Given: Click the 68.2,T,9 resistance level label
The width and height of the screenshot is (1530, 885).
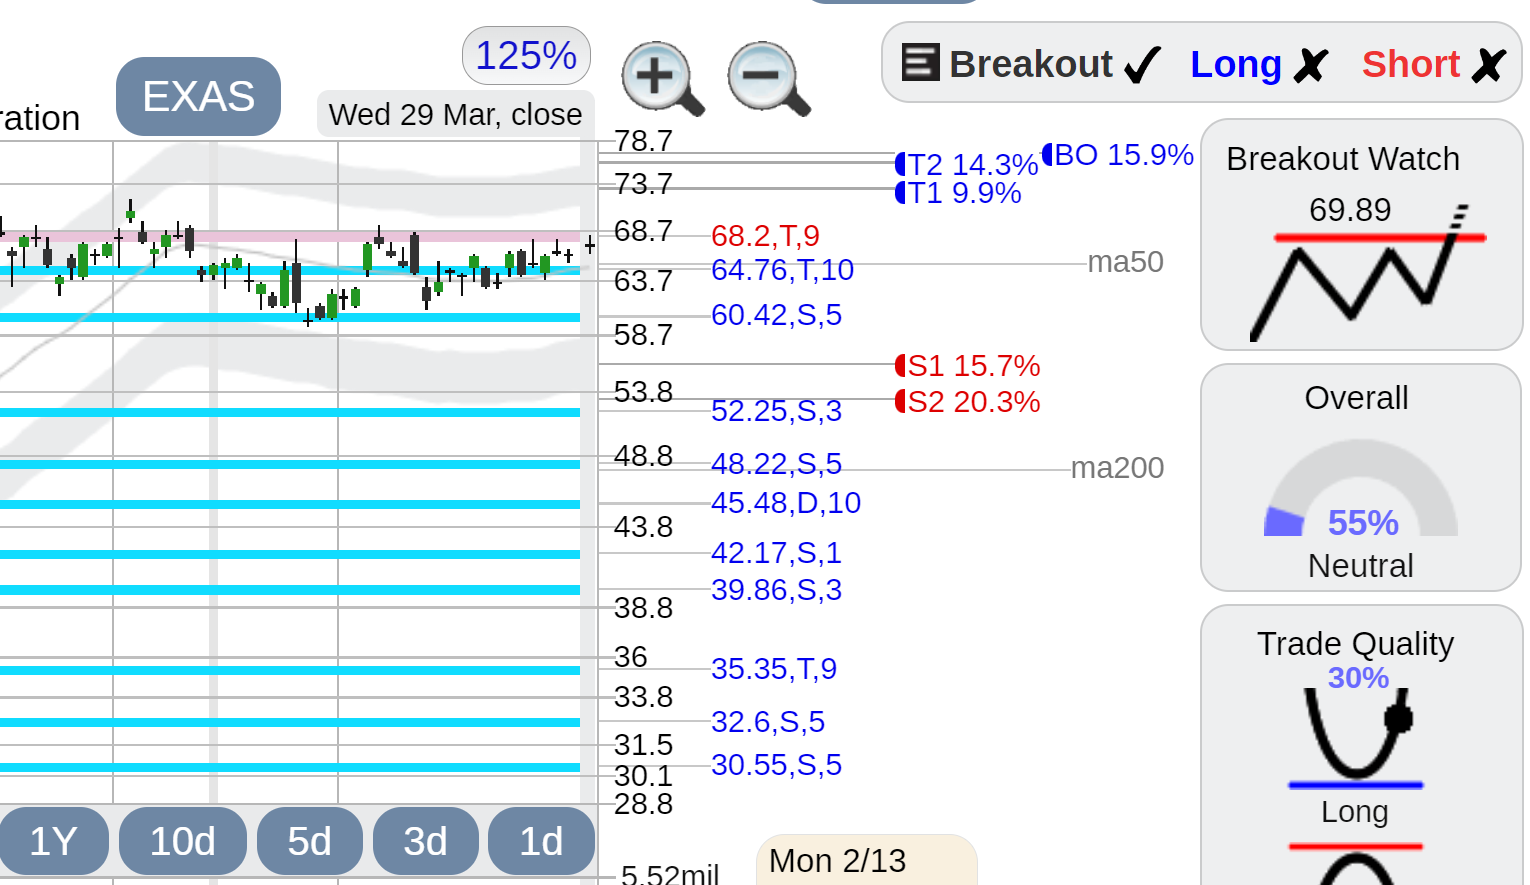Looking at the screenshot, I should [765, 236].
